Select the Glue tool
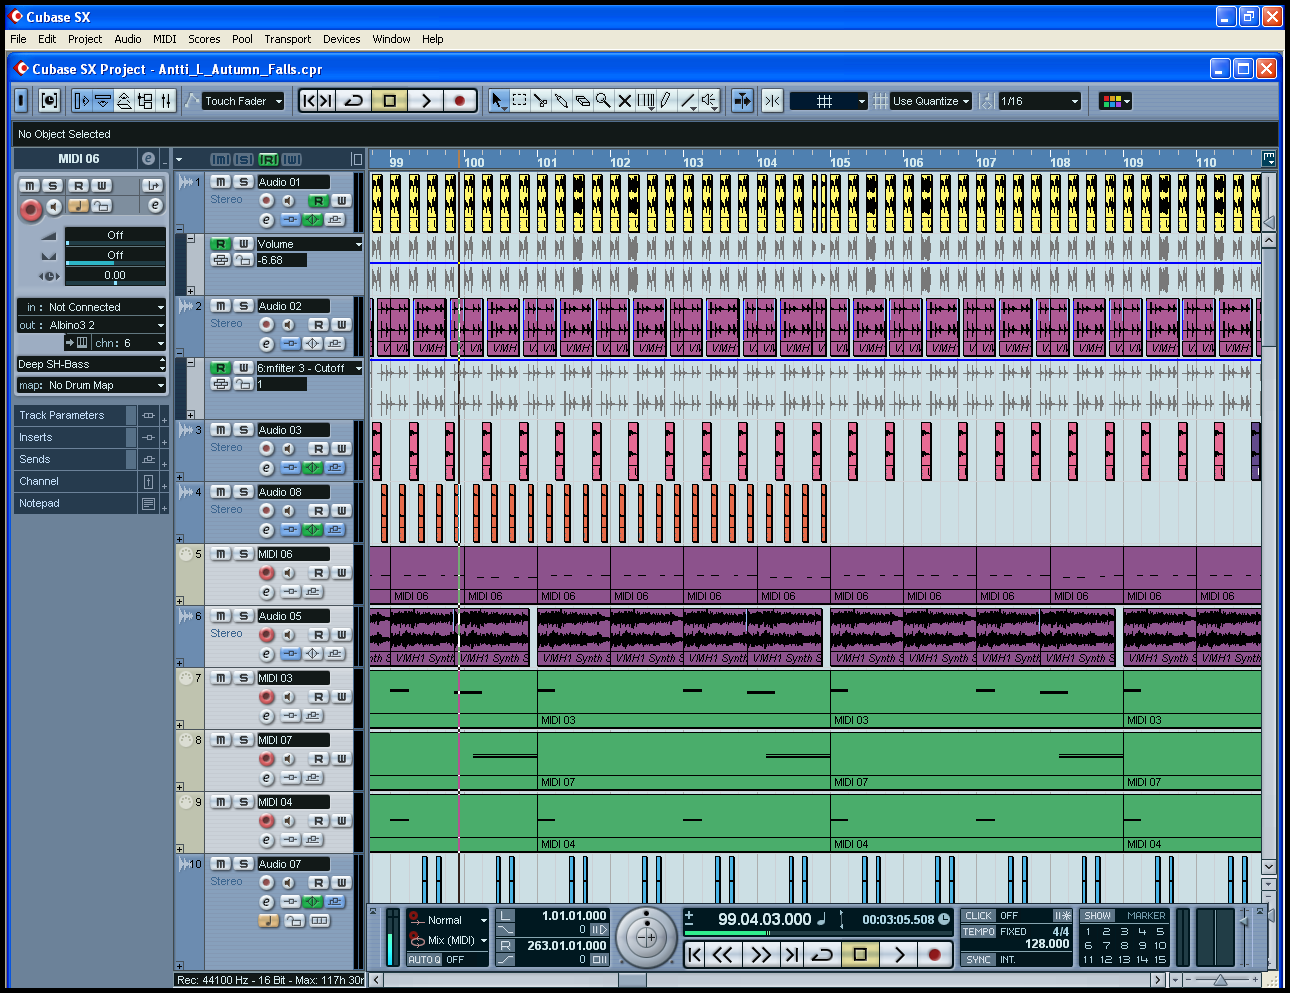This screenshot has width=1290, height=993. [x=562, y=100]
